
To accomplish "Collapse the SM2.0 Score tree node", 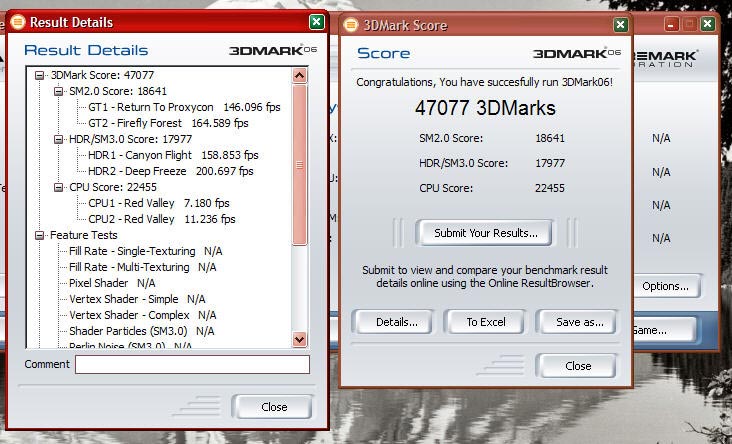I will tap(58, 91).
